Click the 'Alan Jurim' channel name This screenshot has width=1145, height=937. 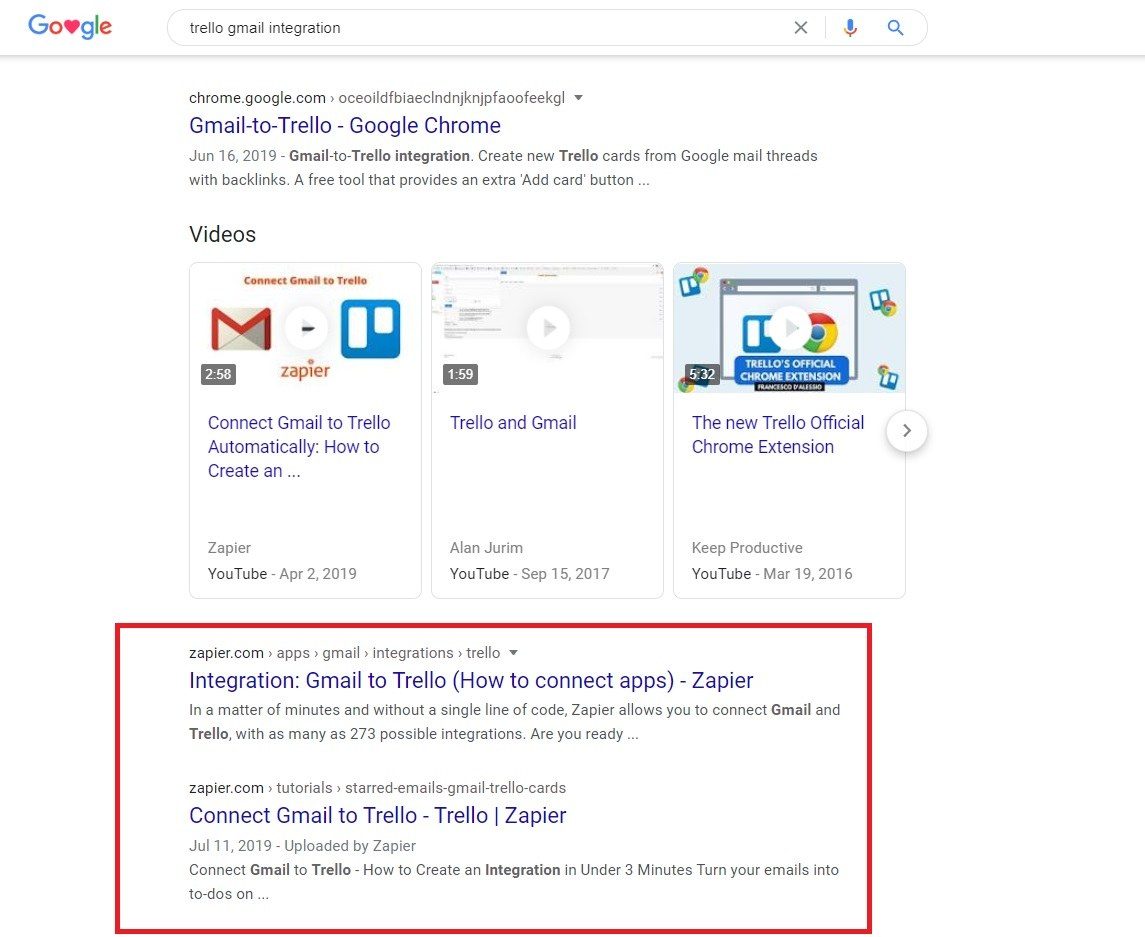point(486,548)
